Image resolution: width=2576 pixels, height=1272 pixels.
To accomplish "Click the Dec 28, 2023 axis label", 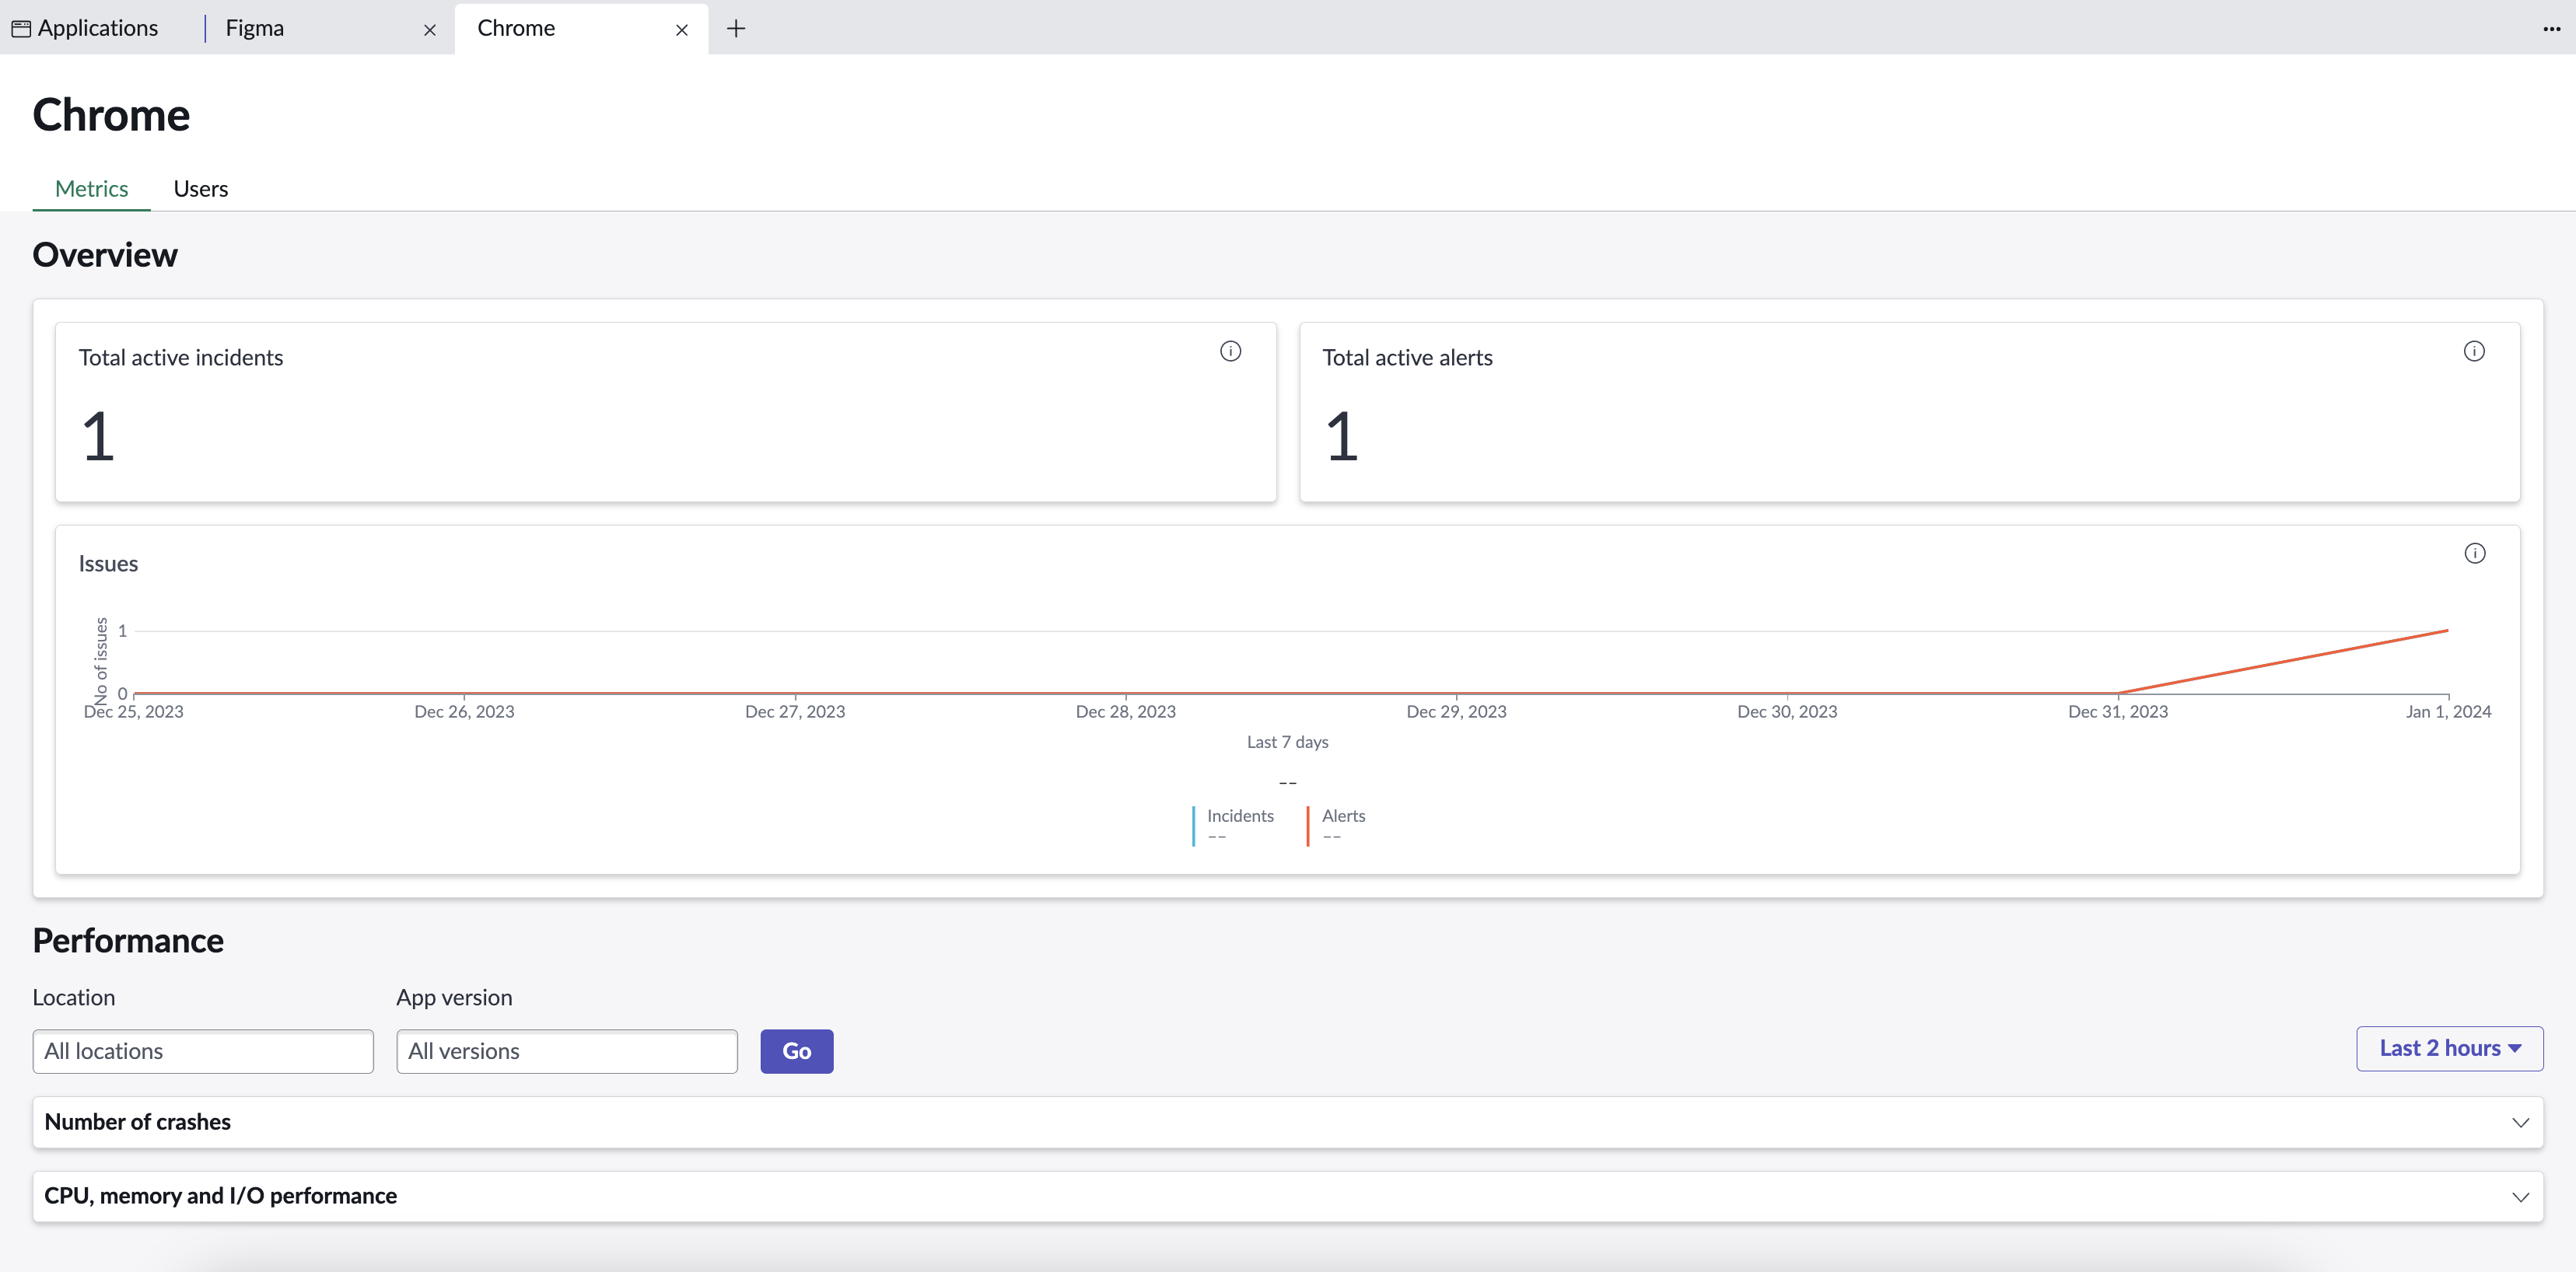I will 1126,712.
